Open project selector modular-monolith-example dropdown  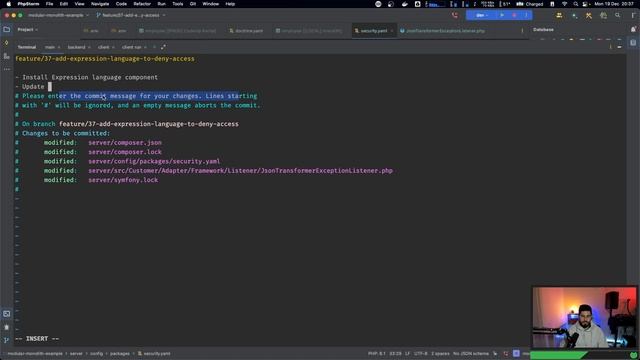[x=58, y=15]
